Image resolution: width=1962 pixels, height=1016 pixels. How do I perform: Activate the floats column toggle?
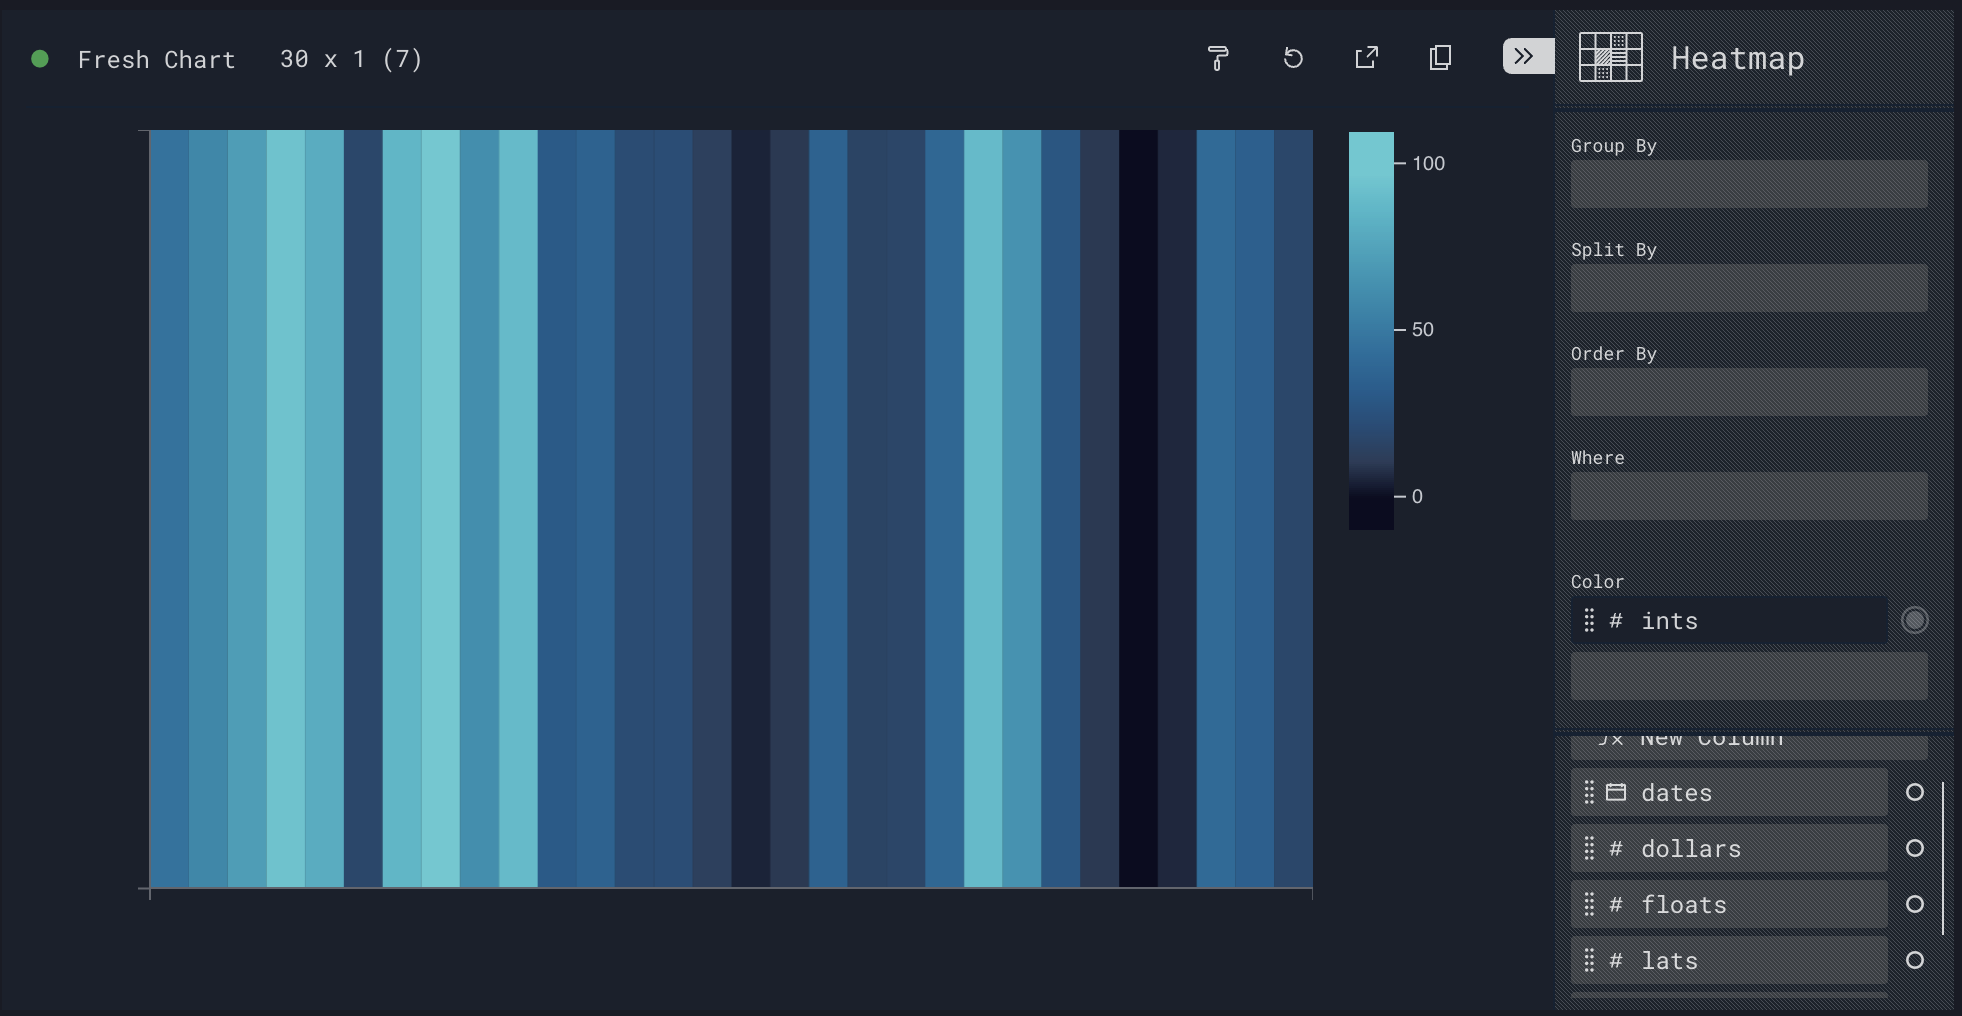(1915, 904)
